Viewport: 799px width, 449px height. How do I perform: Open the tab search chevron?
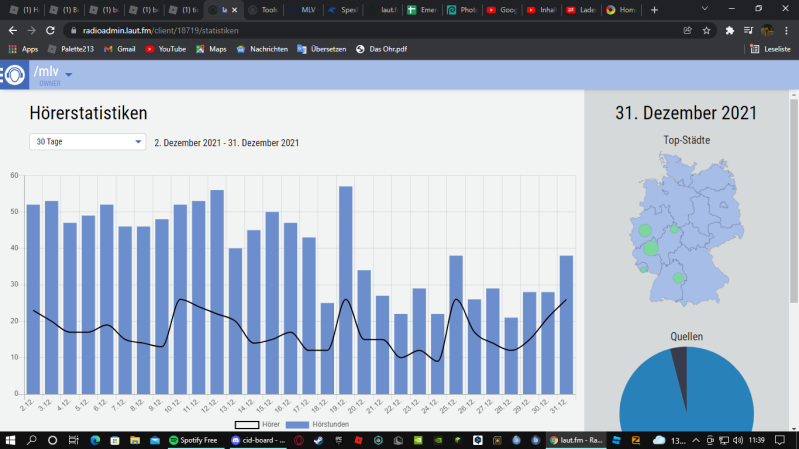click(705, 9)
